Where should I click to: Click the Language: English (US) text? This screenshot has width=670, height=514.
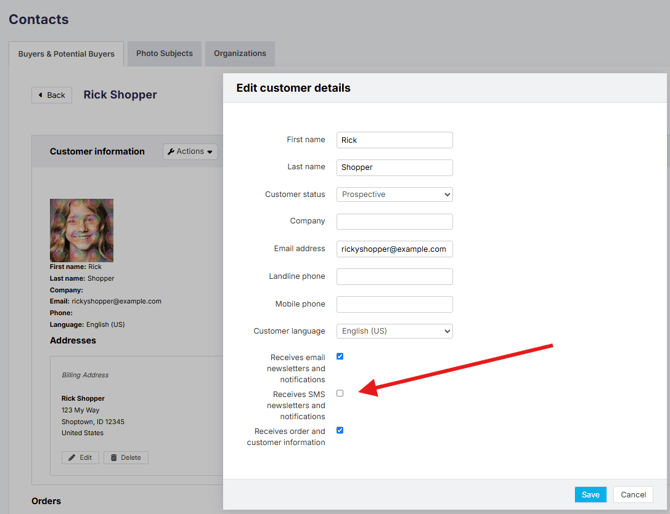point(87,325)
